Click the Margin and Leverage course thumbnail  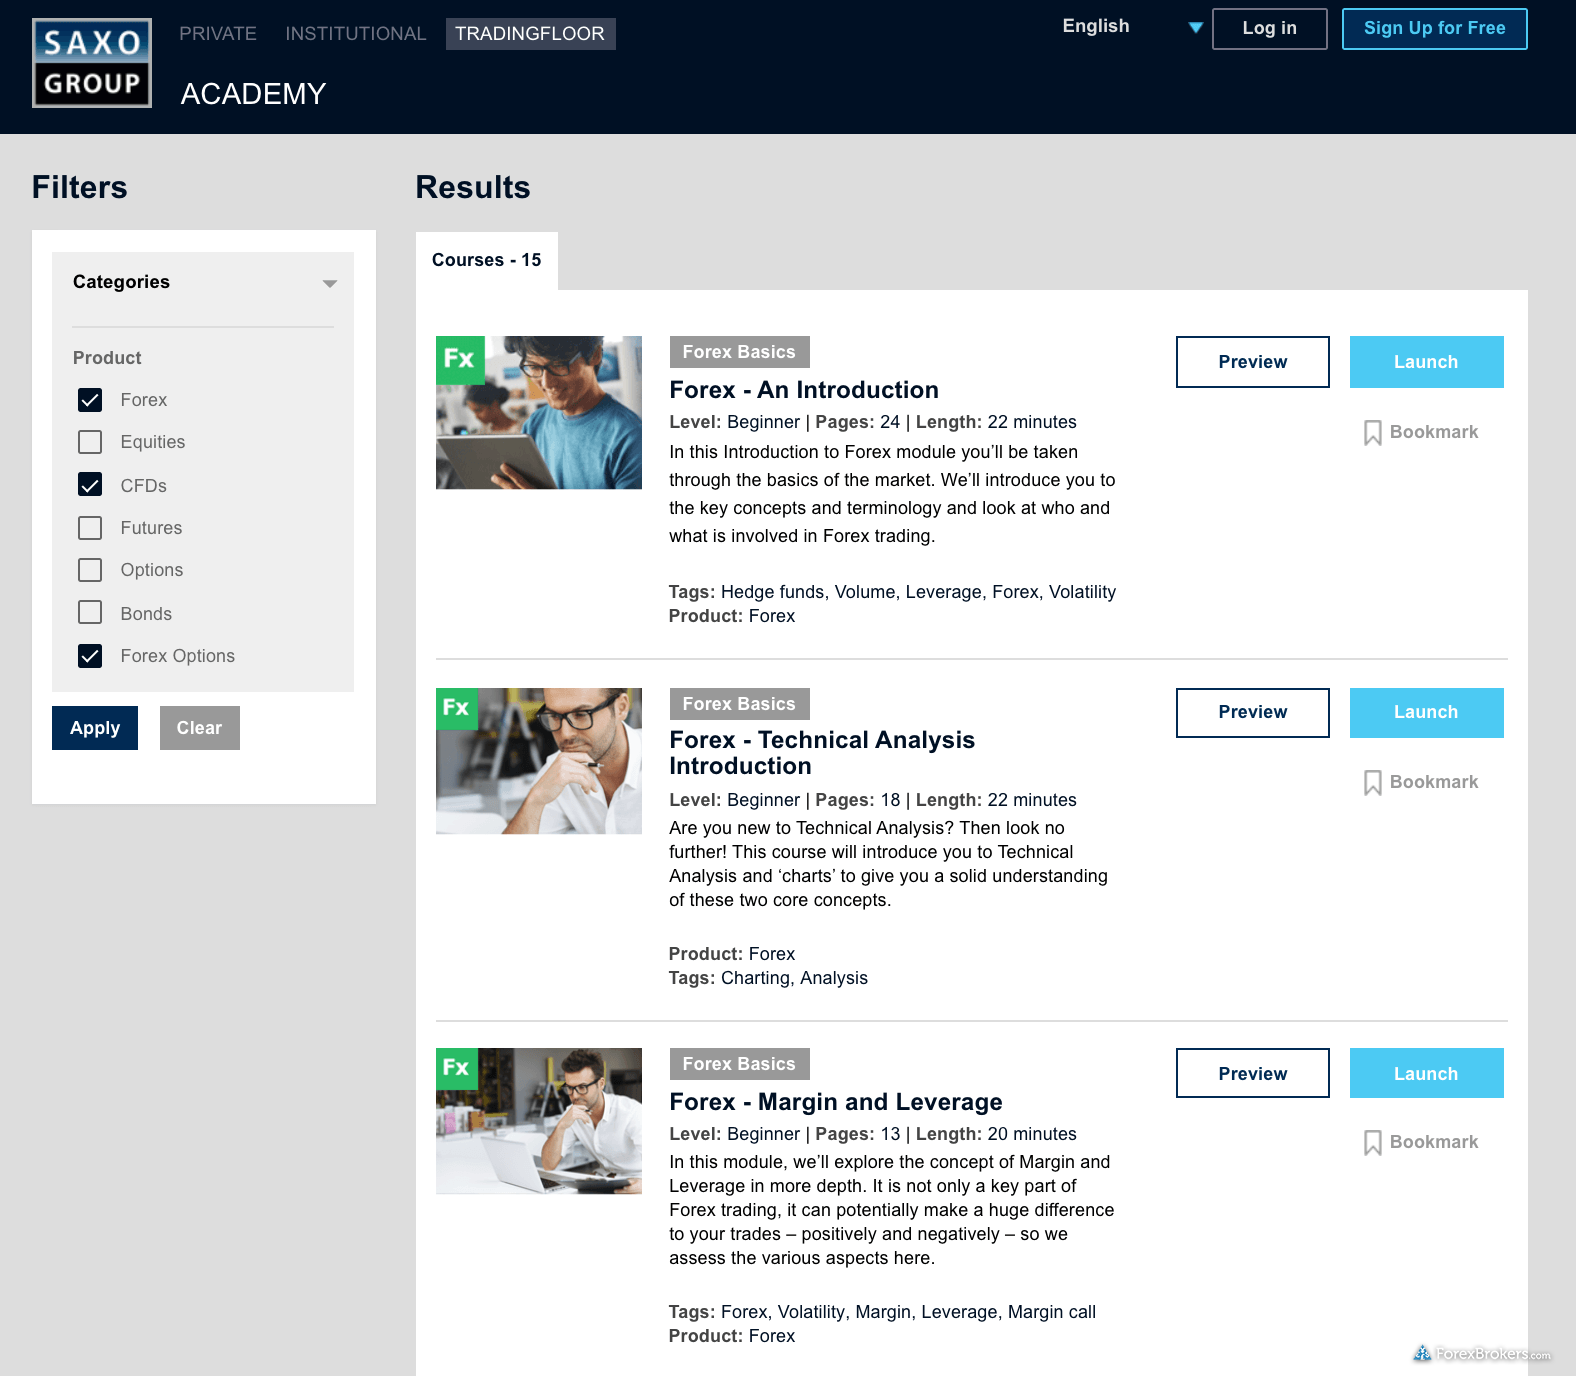coord(539,1121)
